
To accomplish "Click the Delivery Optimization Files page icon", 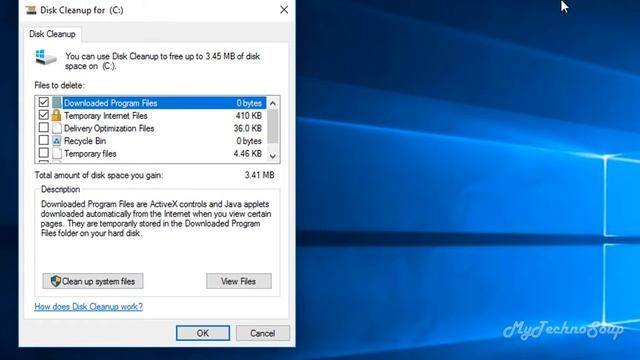I will (x=57, y=128).
